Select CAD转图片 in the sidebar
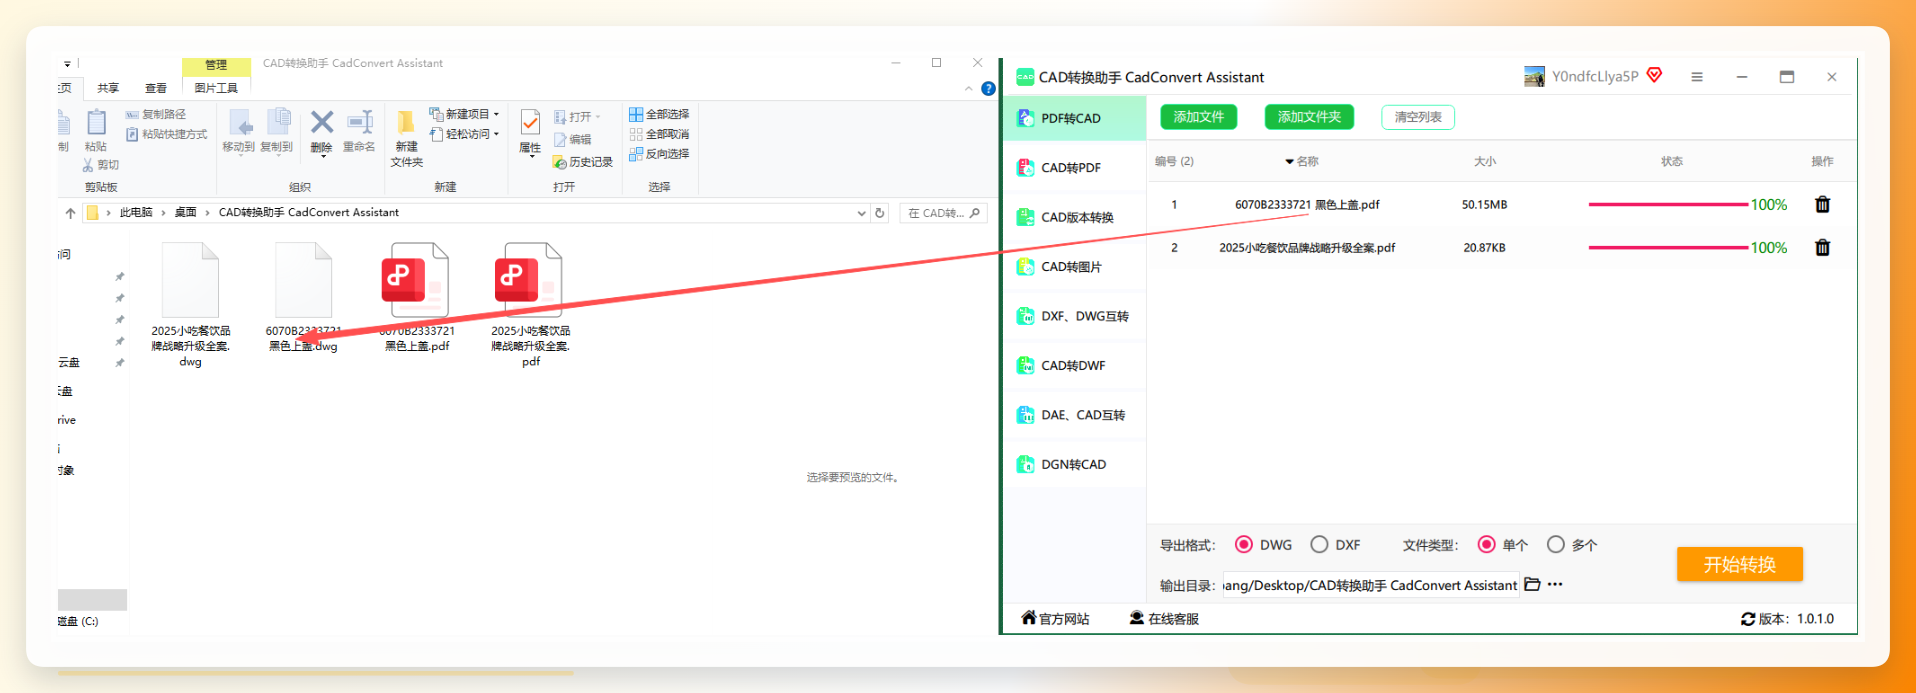This screenshot has height=693, width=1916. coord(1075,266)
